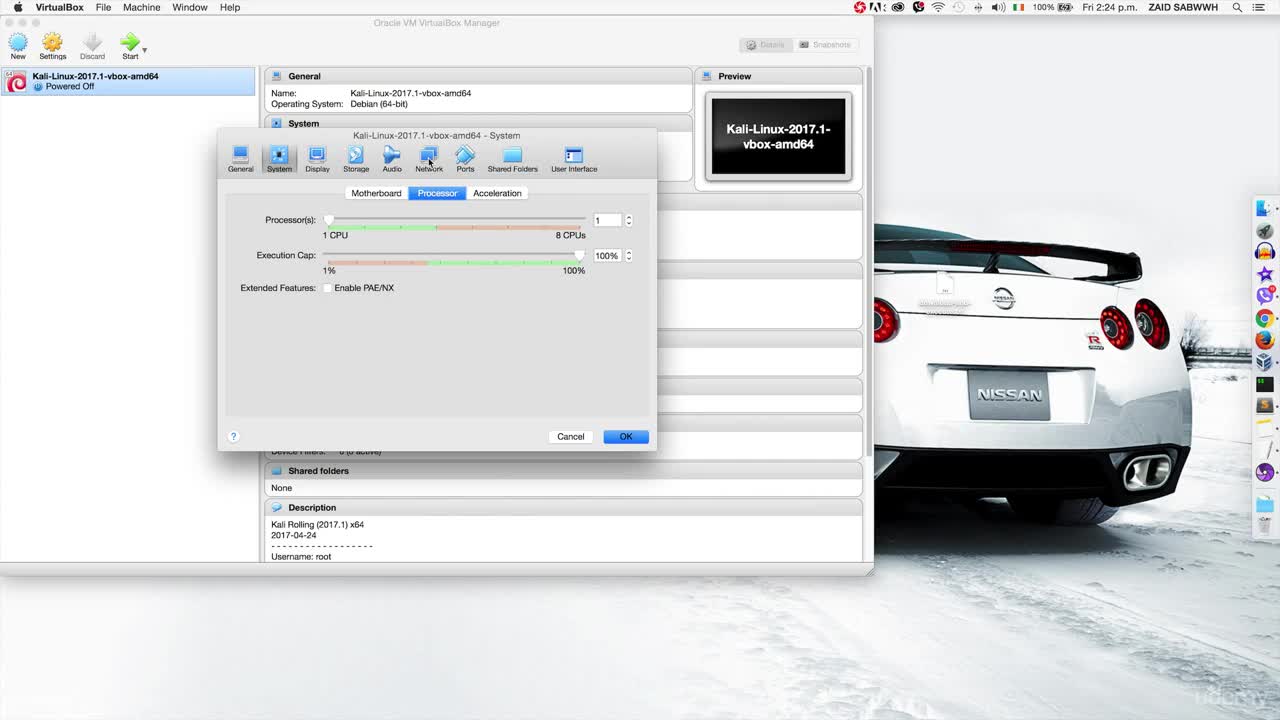The height and width of the screenshot is (720, 1280).
Task: Open Google Chrome from the dock
Action: pos(1265,318)
